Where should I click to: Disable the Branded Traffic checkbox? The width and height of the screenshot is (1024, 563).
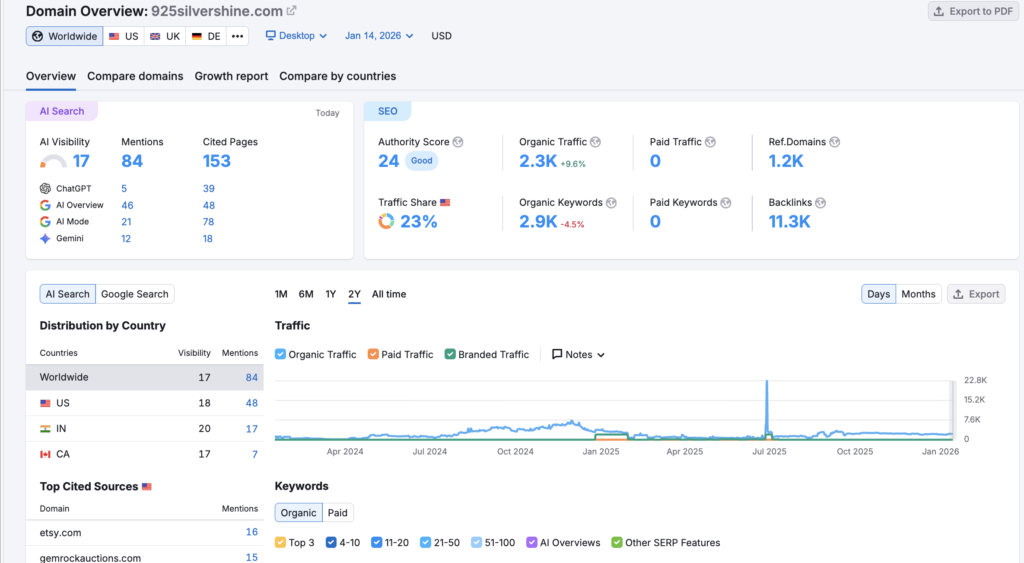tap(450, 354)
